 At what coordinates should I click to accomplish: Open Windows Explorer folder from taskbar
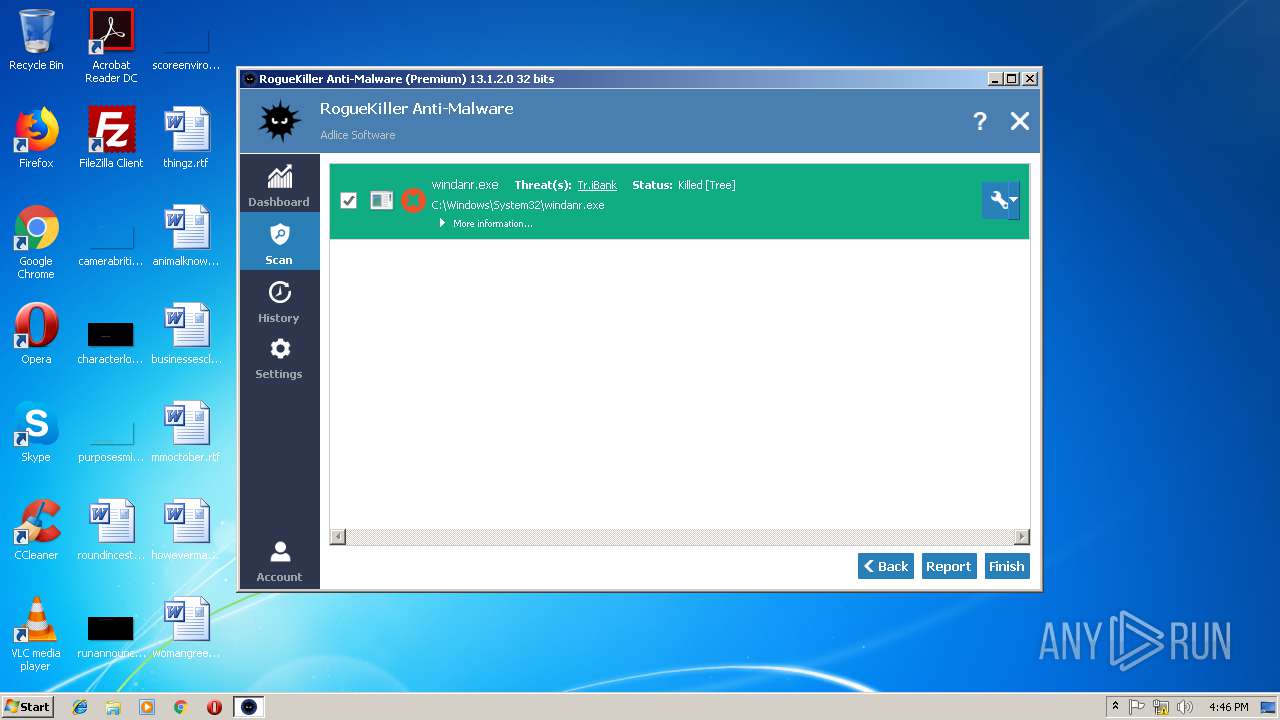point(113,707)
